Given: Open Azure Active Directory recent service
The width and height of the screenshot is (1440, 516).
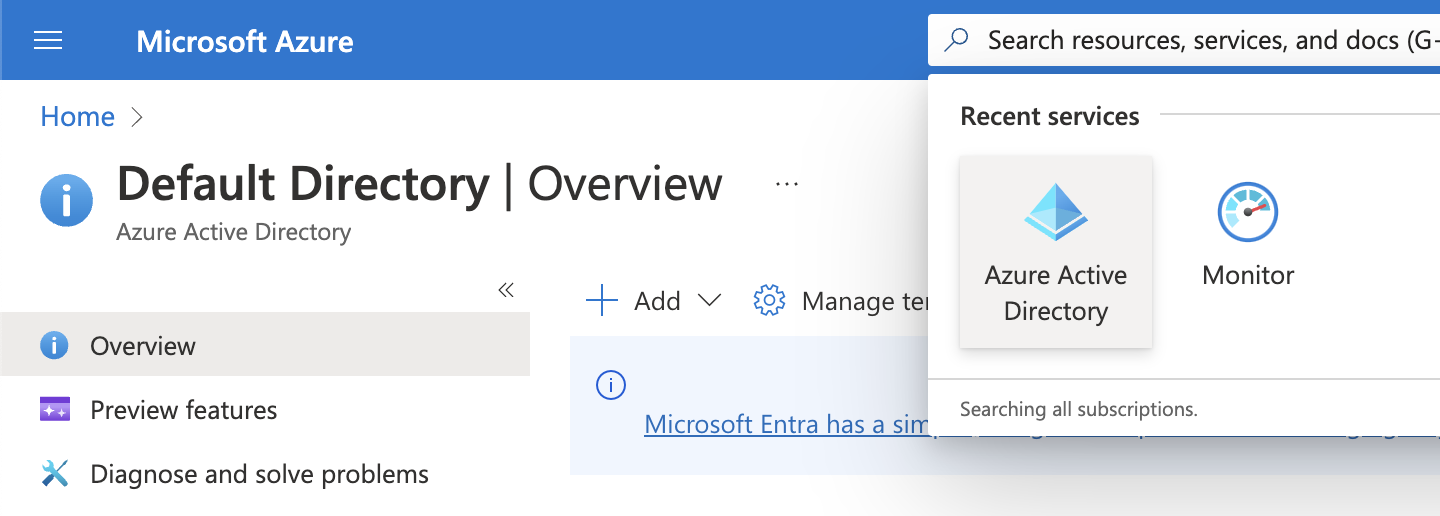Looking at the screenshot, I should coord(1056,252).
